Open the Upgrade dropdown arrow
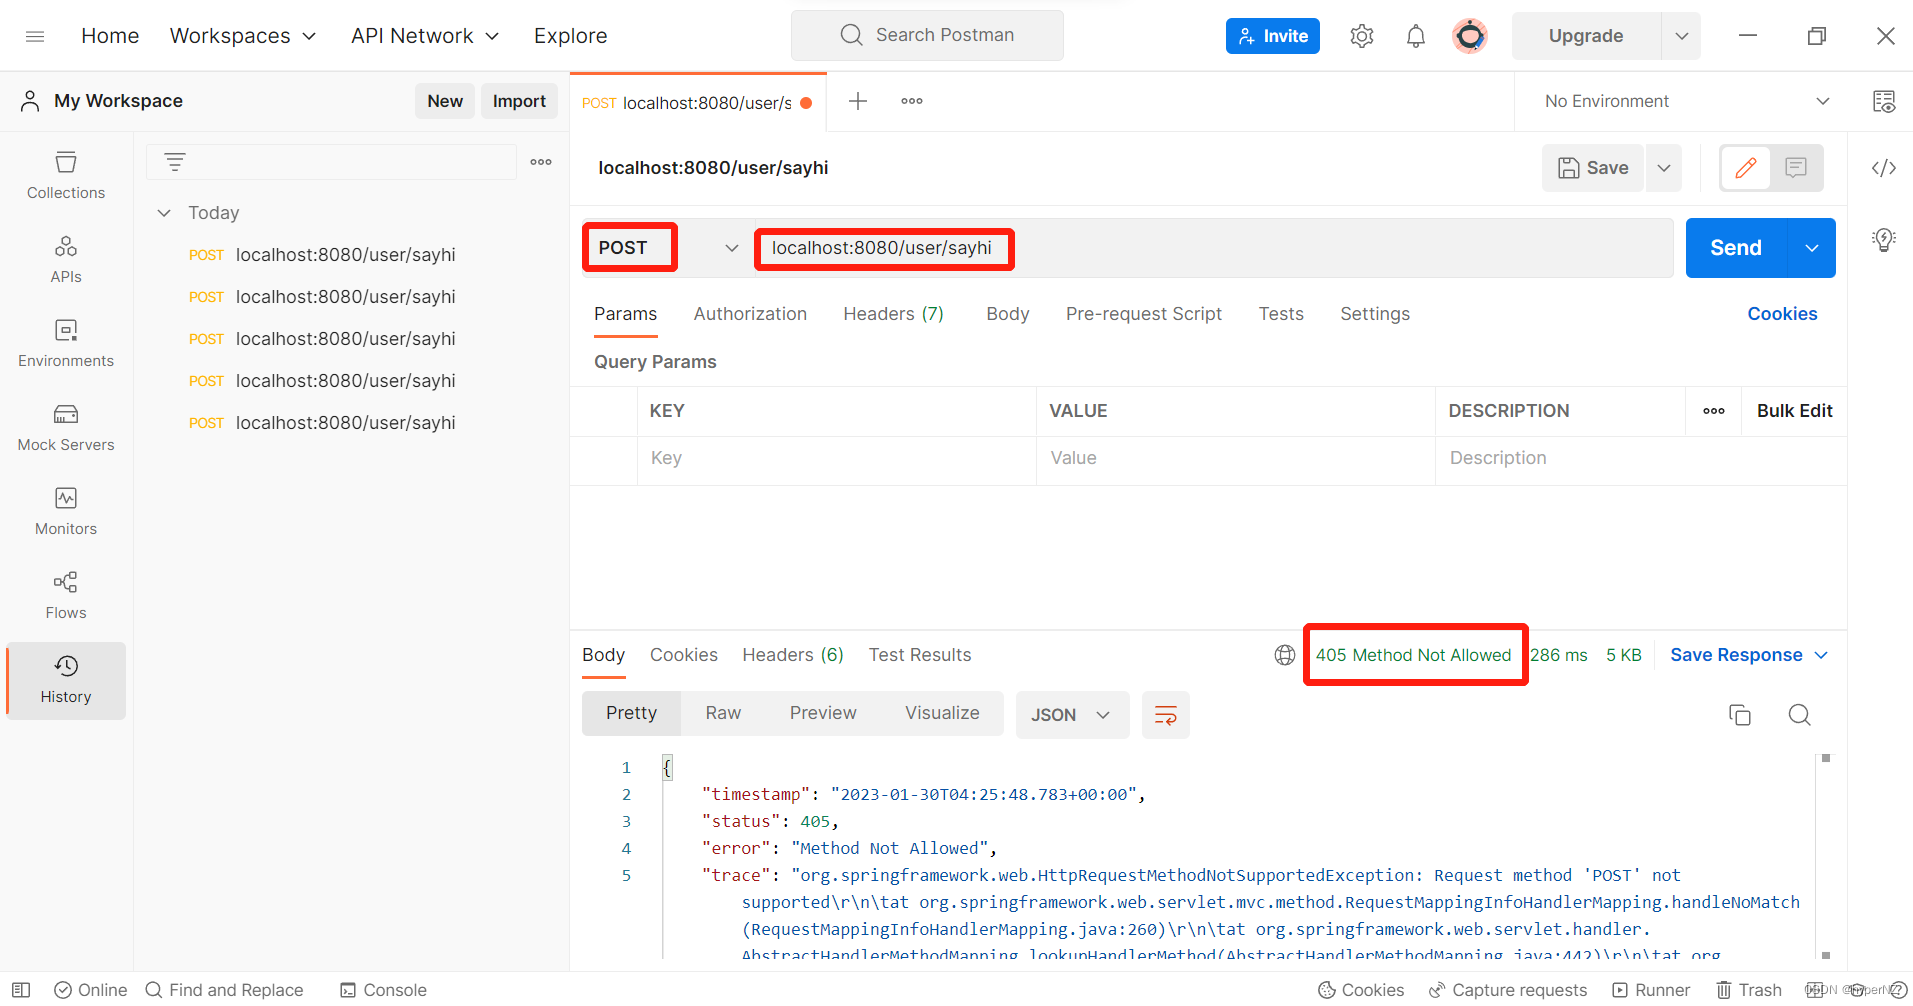The height and width of the screenshot is (1006, 1913). pyautogui.click(x=1682, y=36)
